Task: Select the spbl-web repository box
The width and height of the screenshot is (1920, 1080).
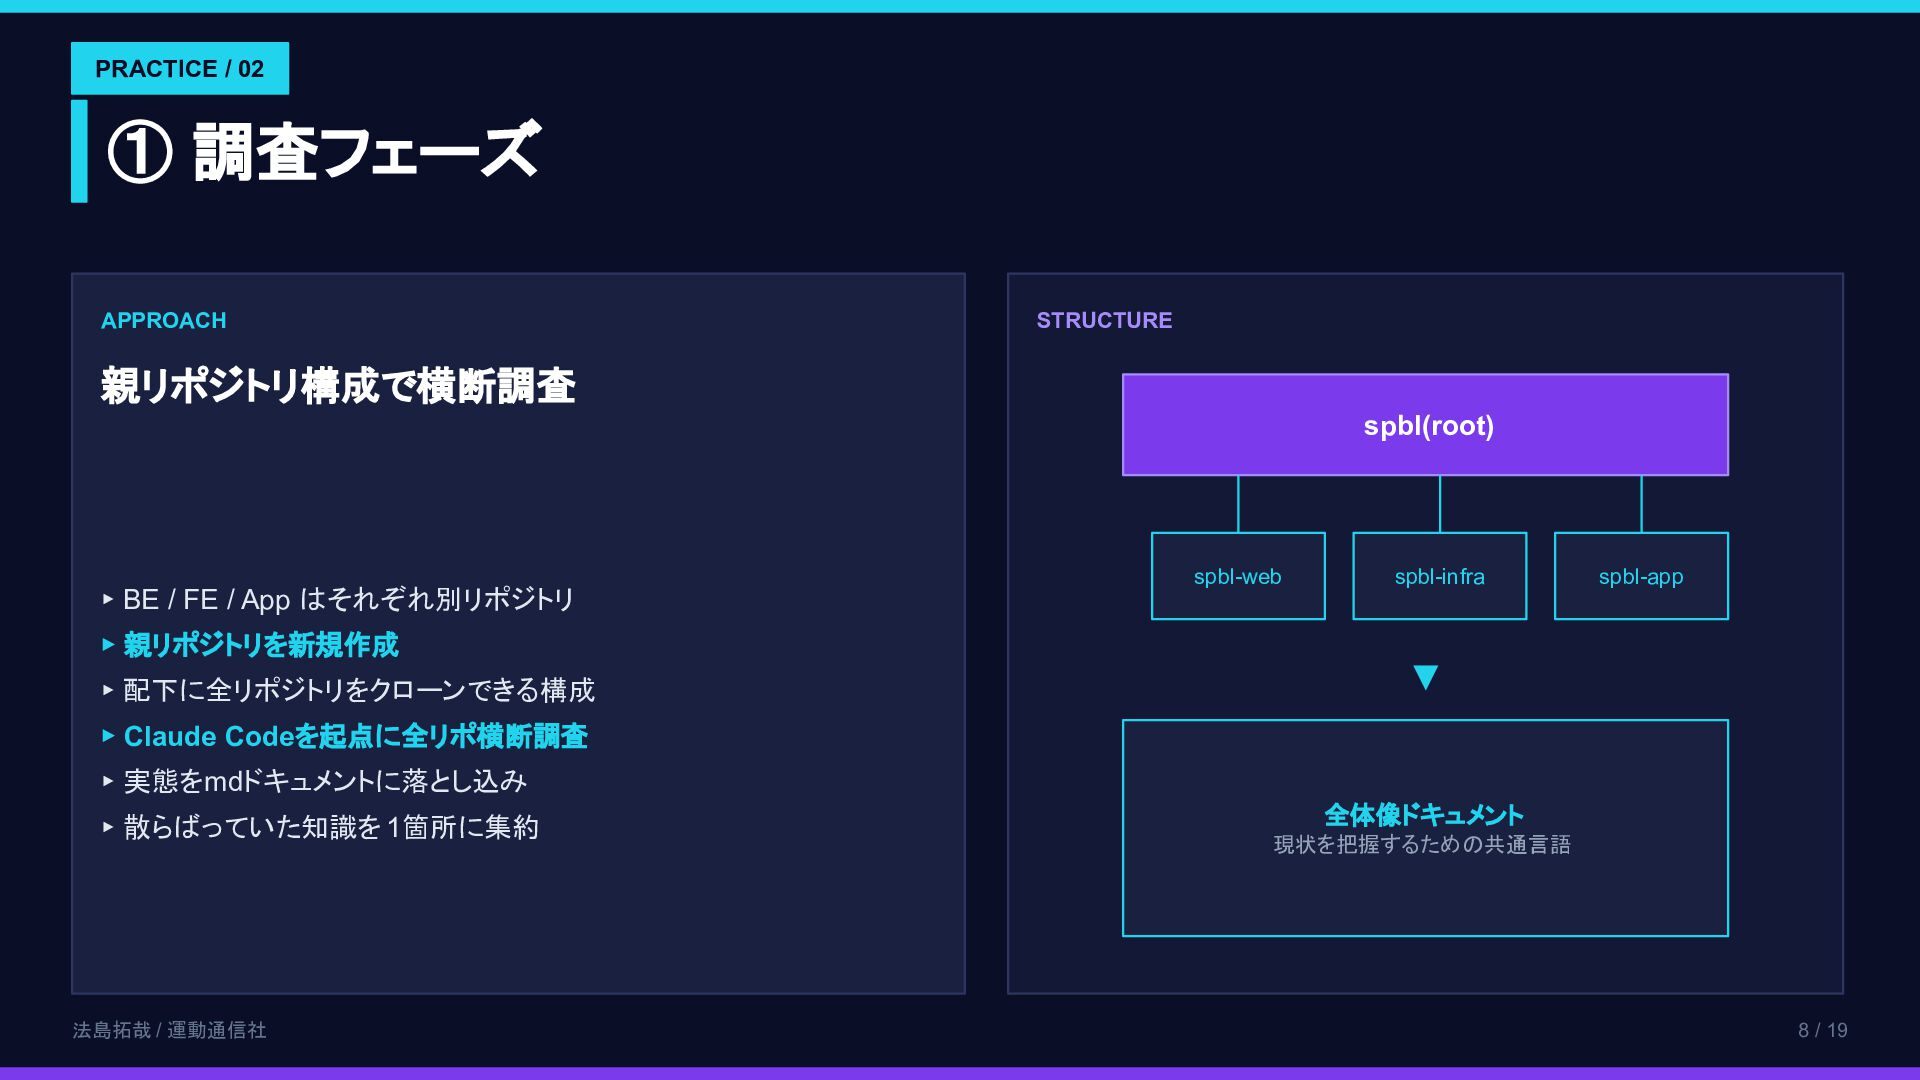Action: 1238,576
